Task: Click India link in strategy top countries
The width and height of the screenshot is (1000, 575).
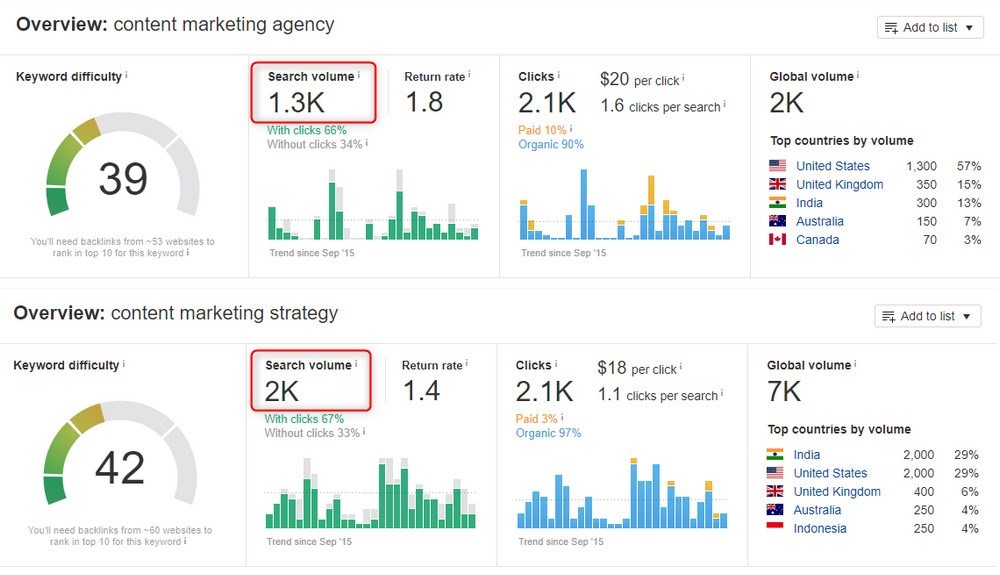Action: point(806,455)
